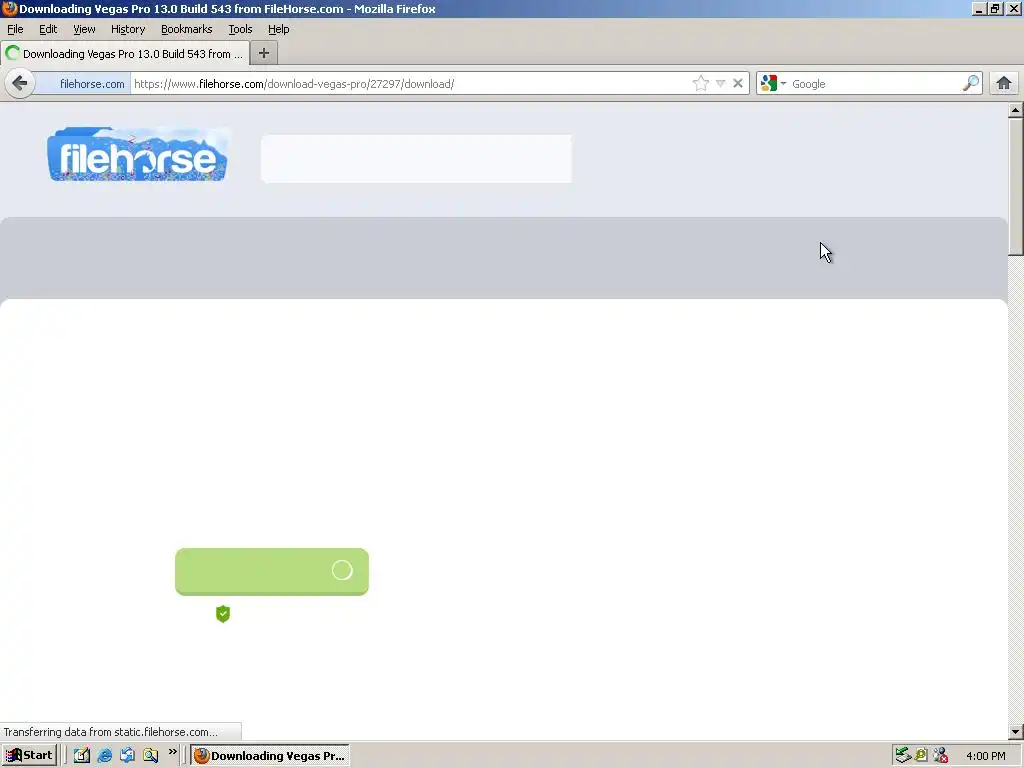The width and height of the screenshot is (1024, 768).
Task: Click the search folder quick launch icon
Action: (150, 756)
